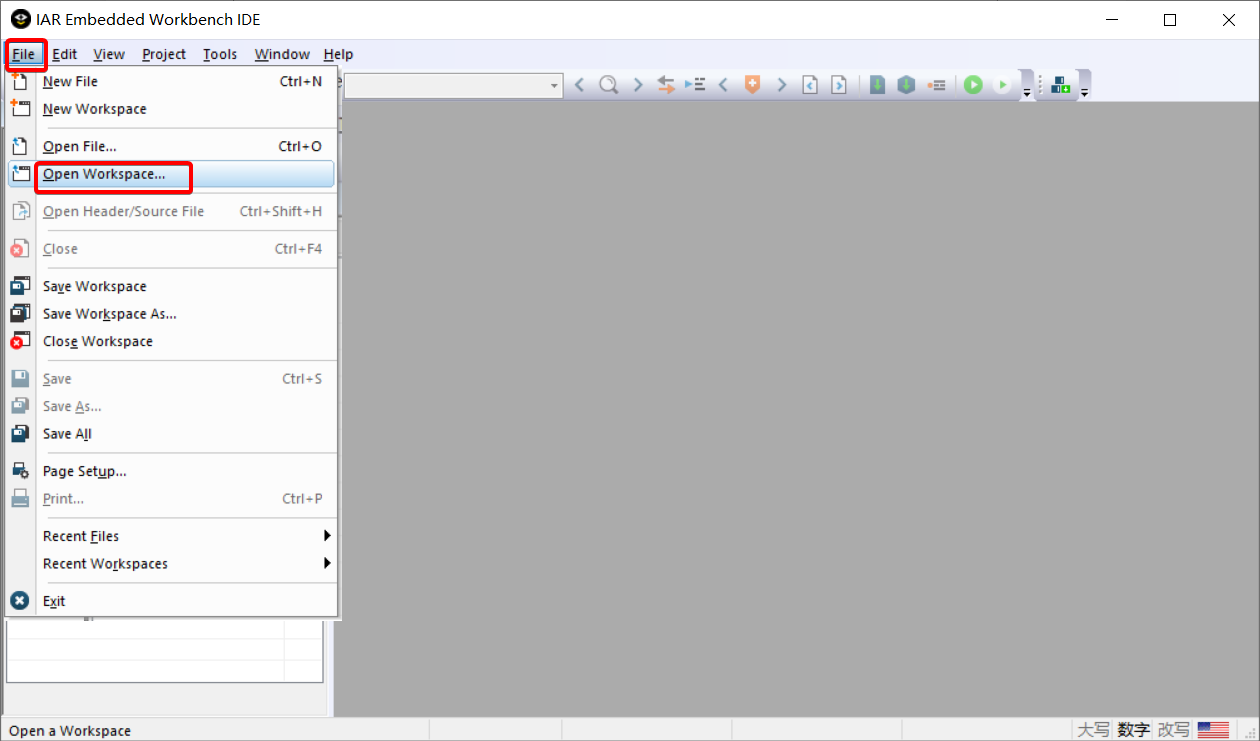The height and width of the screenshot is (741, 1260).
Task: Click the Replace swap-arrows toolbar icon
Action: (666, 85)
